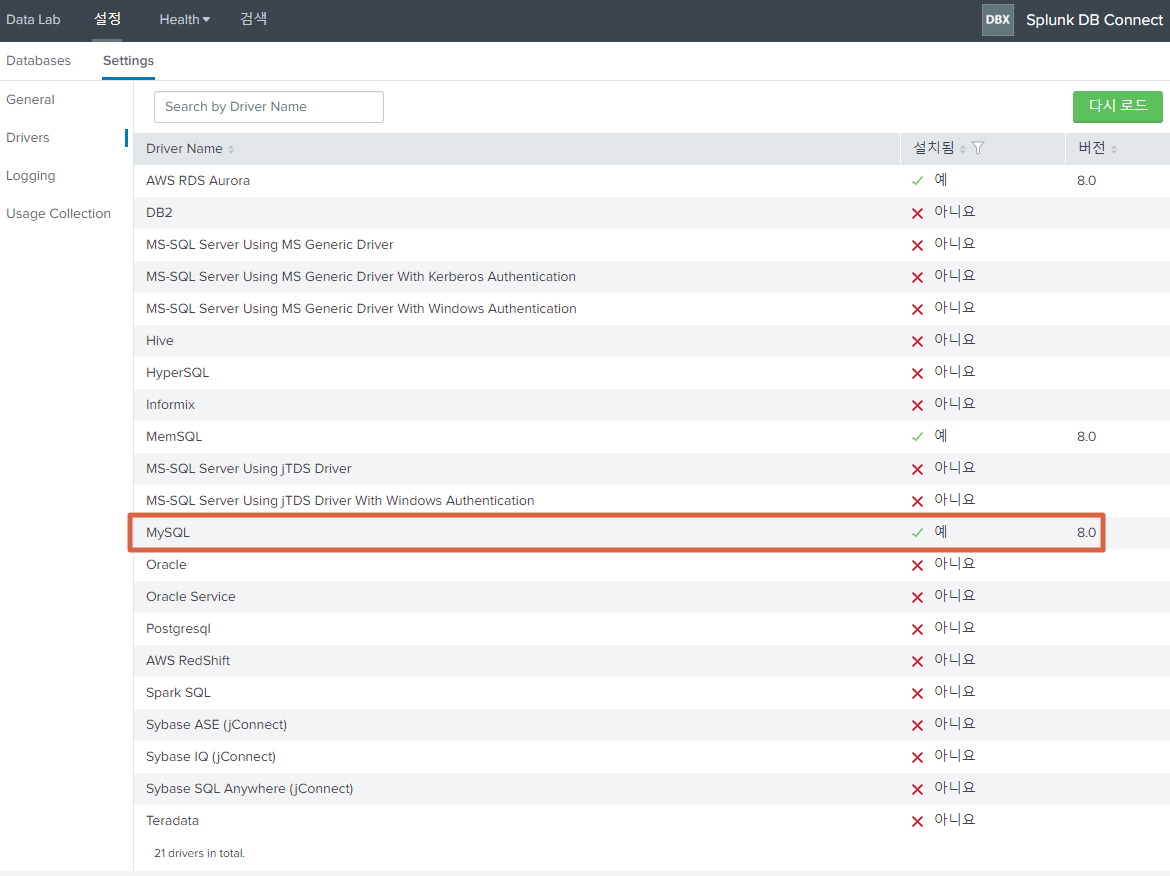Select the HyperSQL driver name

click(x=178, y=373)
